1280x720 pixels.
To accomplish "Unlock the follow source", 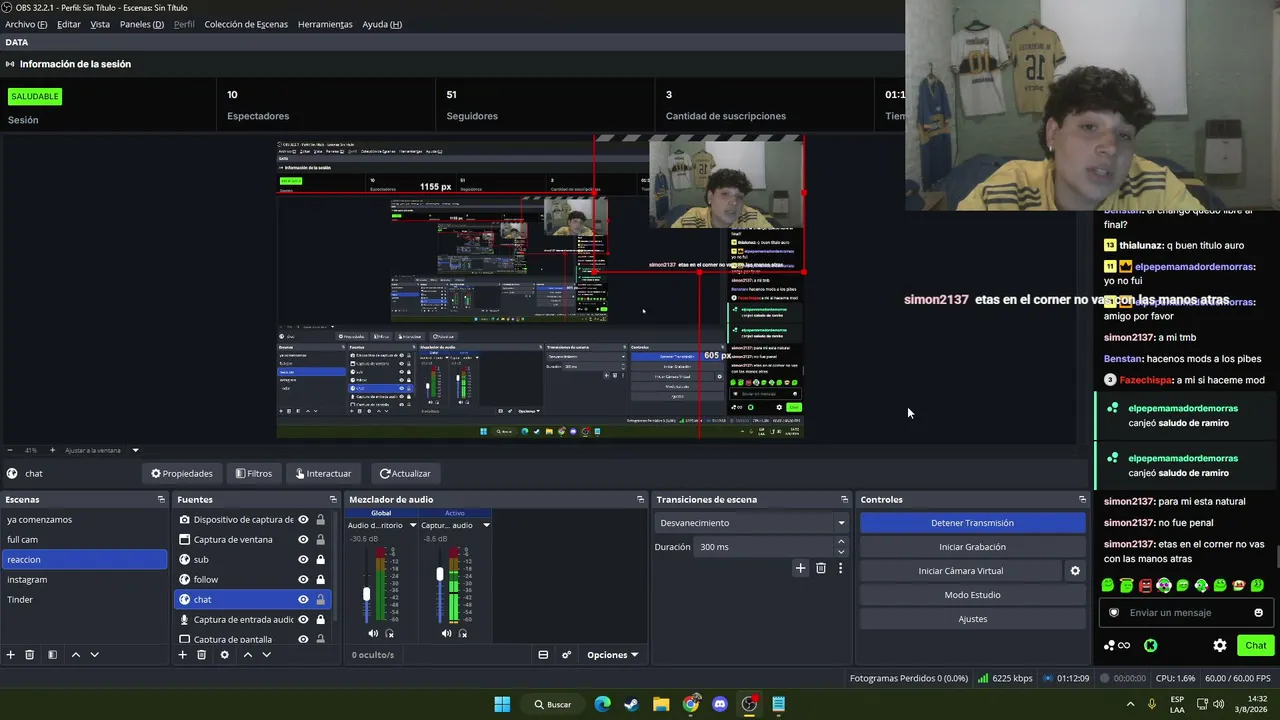I will click(x=320, y=580).
